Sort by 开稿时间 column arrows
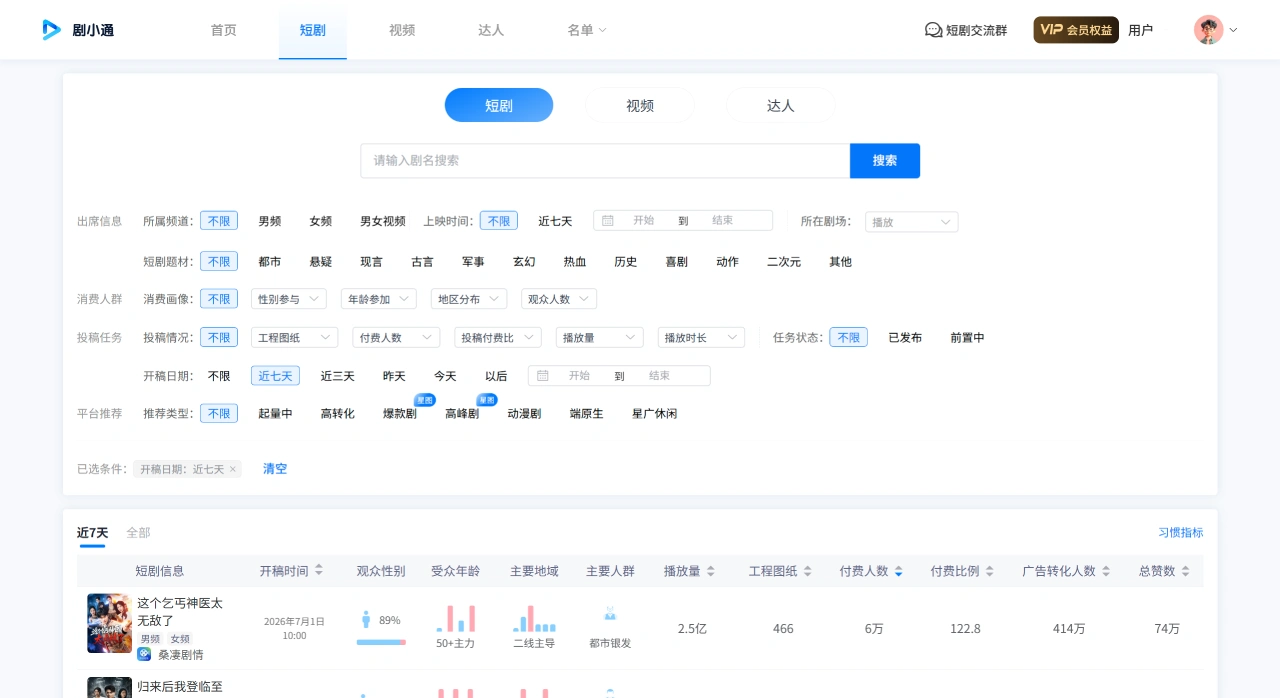 pyautogui.click(x=319, y=570)
